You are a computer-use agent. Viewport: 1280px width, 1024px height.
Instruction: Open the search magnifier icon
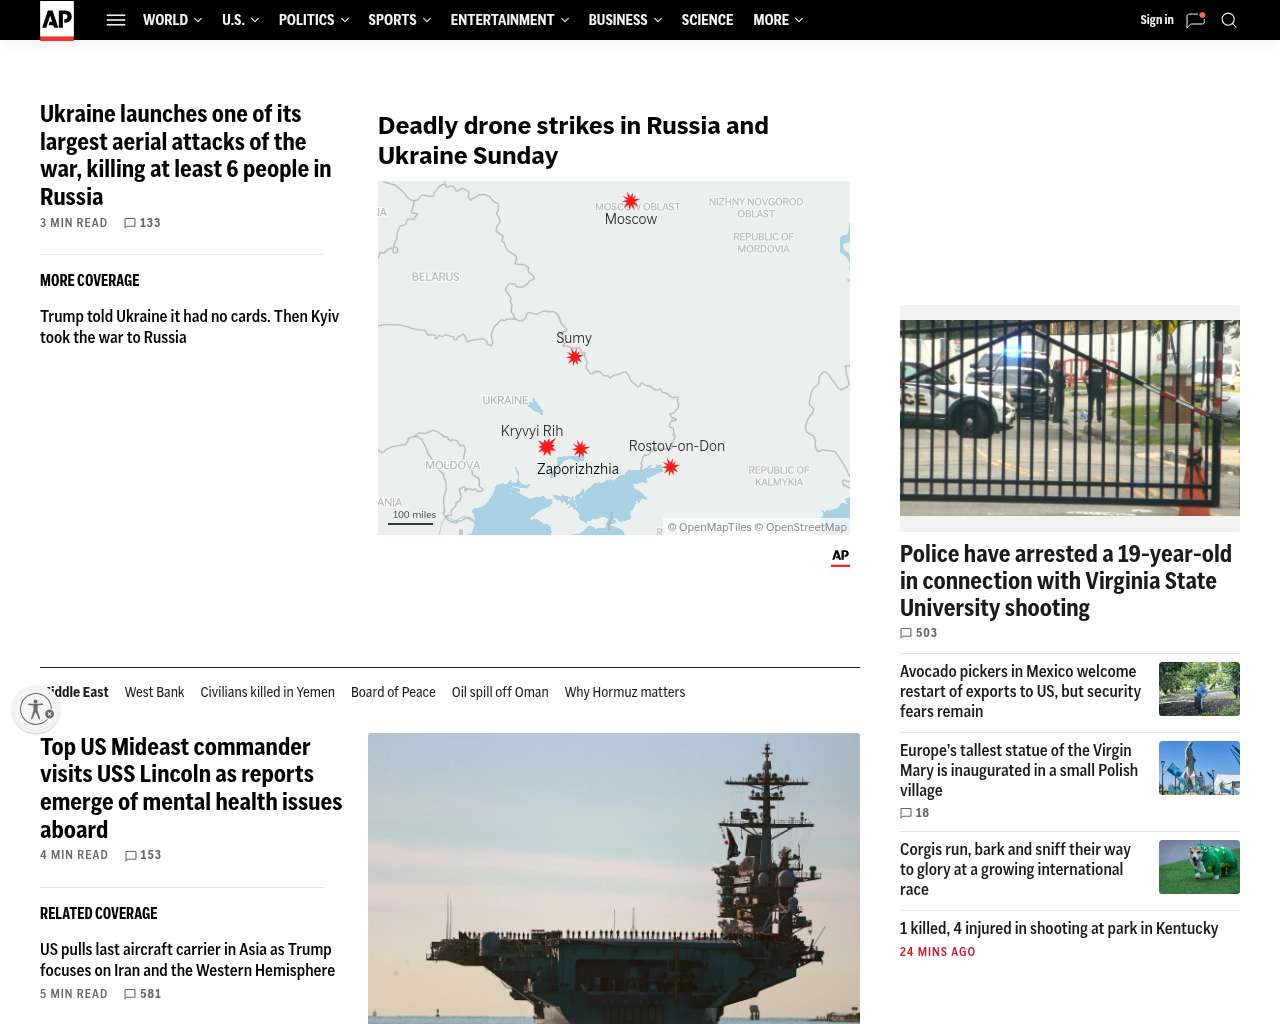coord(1229,20)
